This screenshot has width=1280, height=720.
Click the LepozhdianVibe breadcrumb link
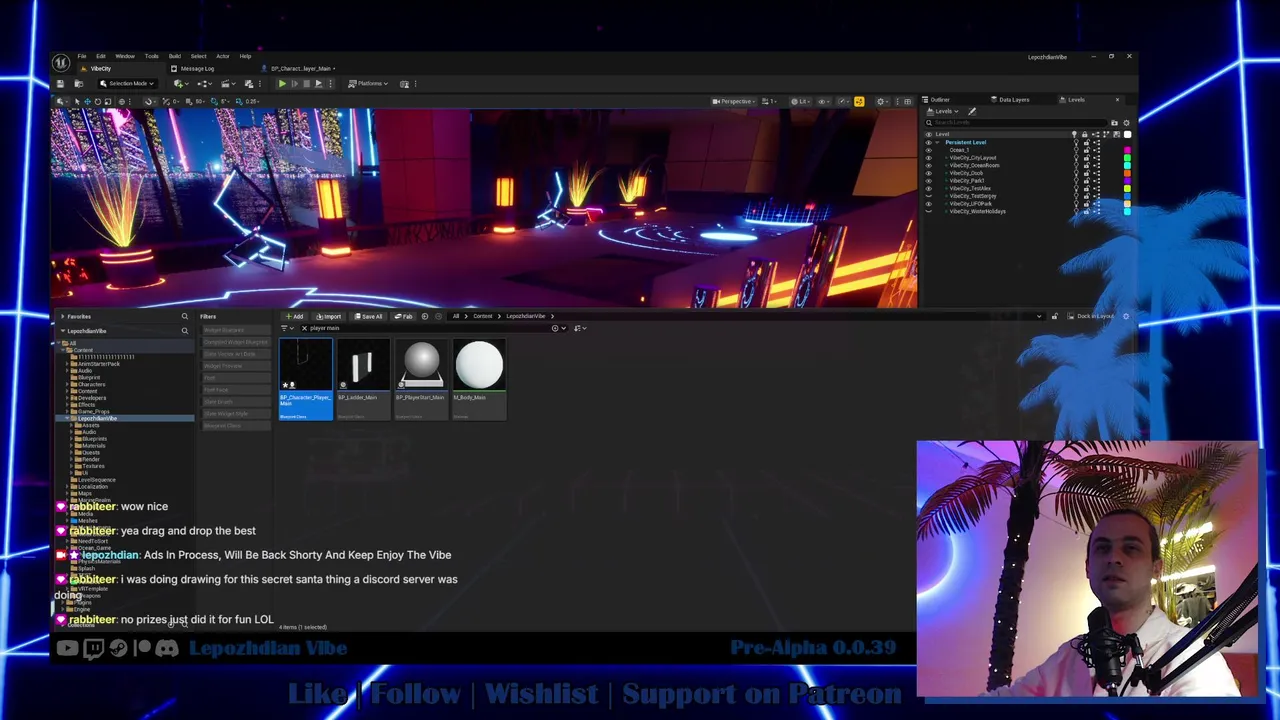[525, 317]
